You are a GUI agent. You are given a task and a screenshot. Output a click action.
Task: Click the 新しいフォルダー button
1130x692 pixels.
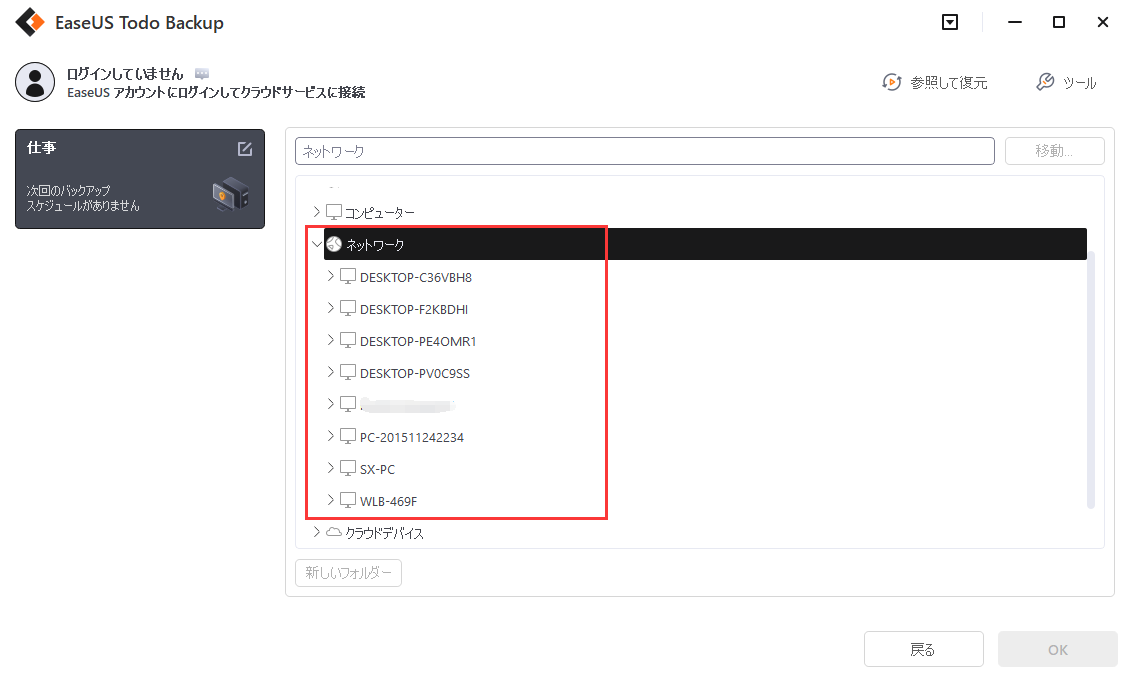point(347,572)
